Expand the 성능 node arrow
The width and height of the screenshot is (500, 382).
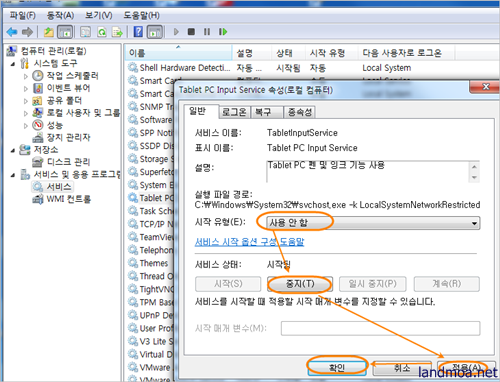point(26,126)
